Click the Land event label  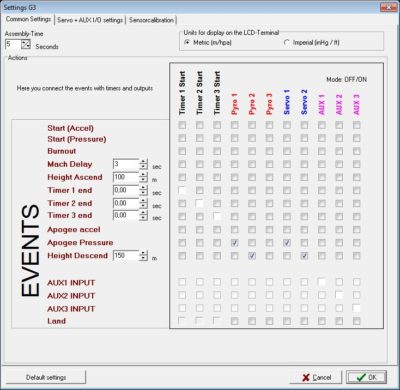coord(56,321)
